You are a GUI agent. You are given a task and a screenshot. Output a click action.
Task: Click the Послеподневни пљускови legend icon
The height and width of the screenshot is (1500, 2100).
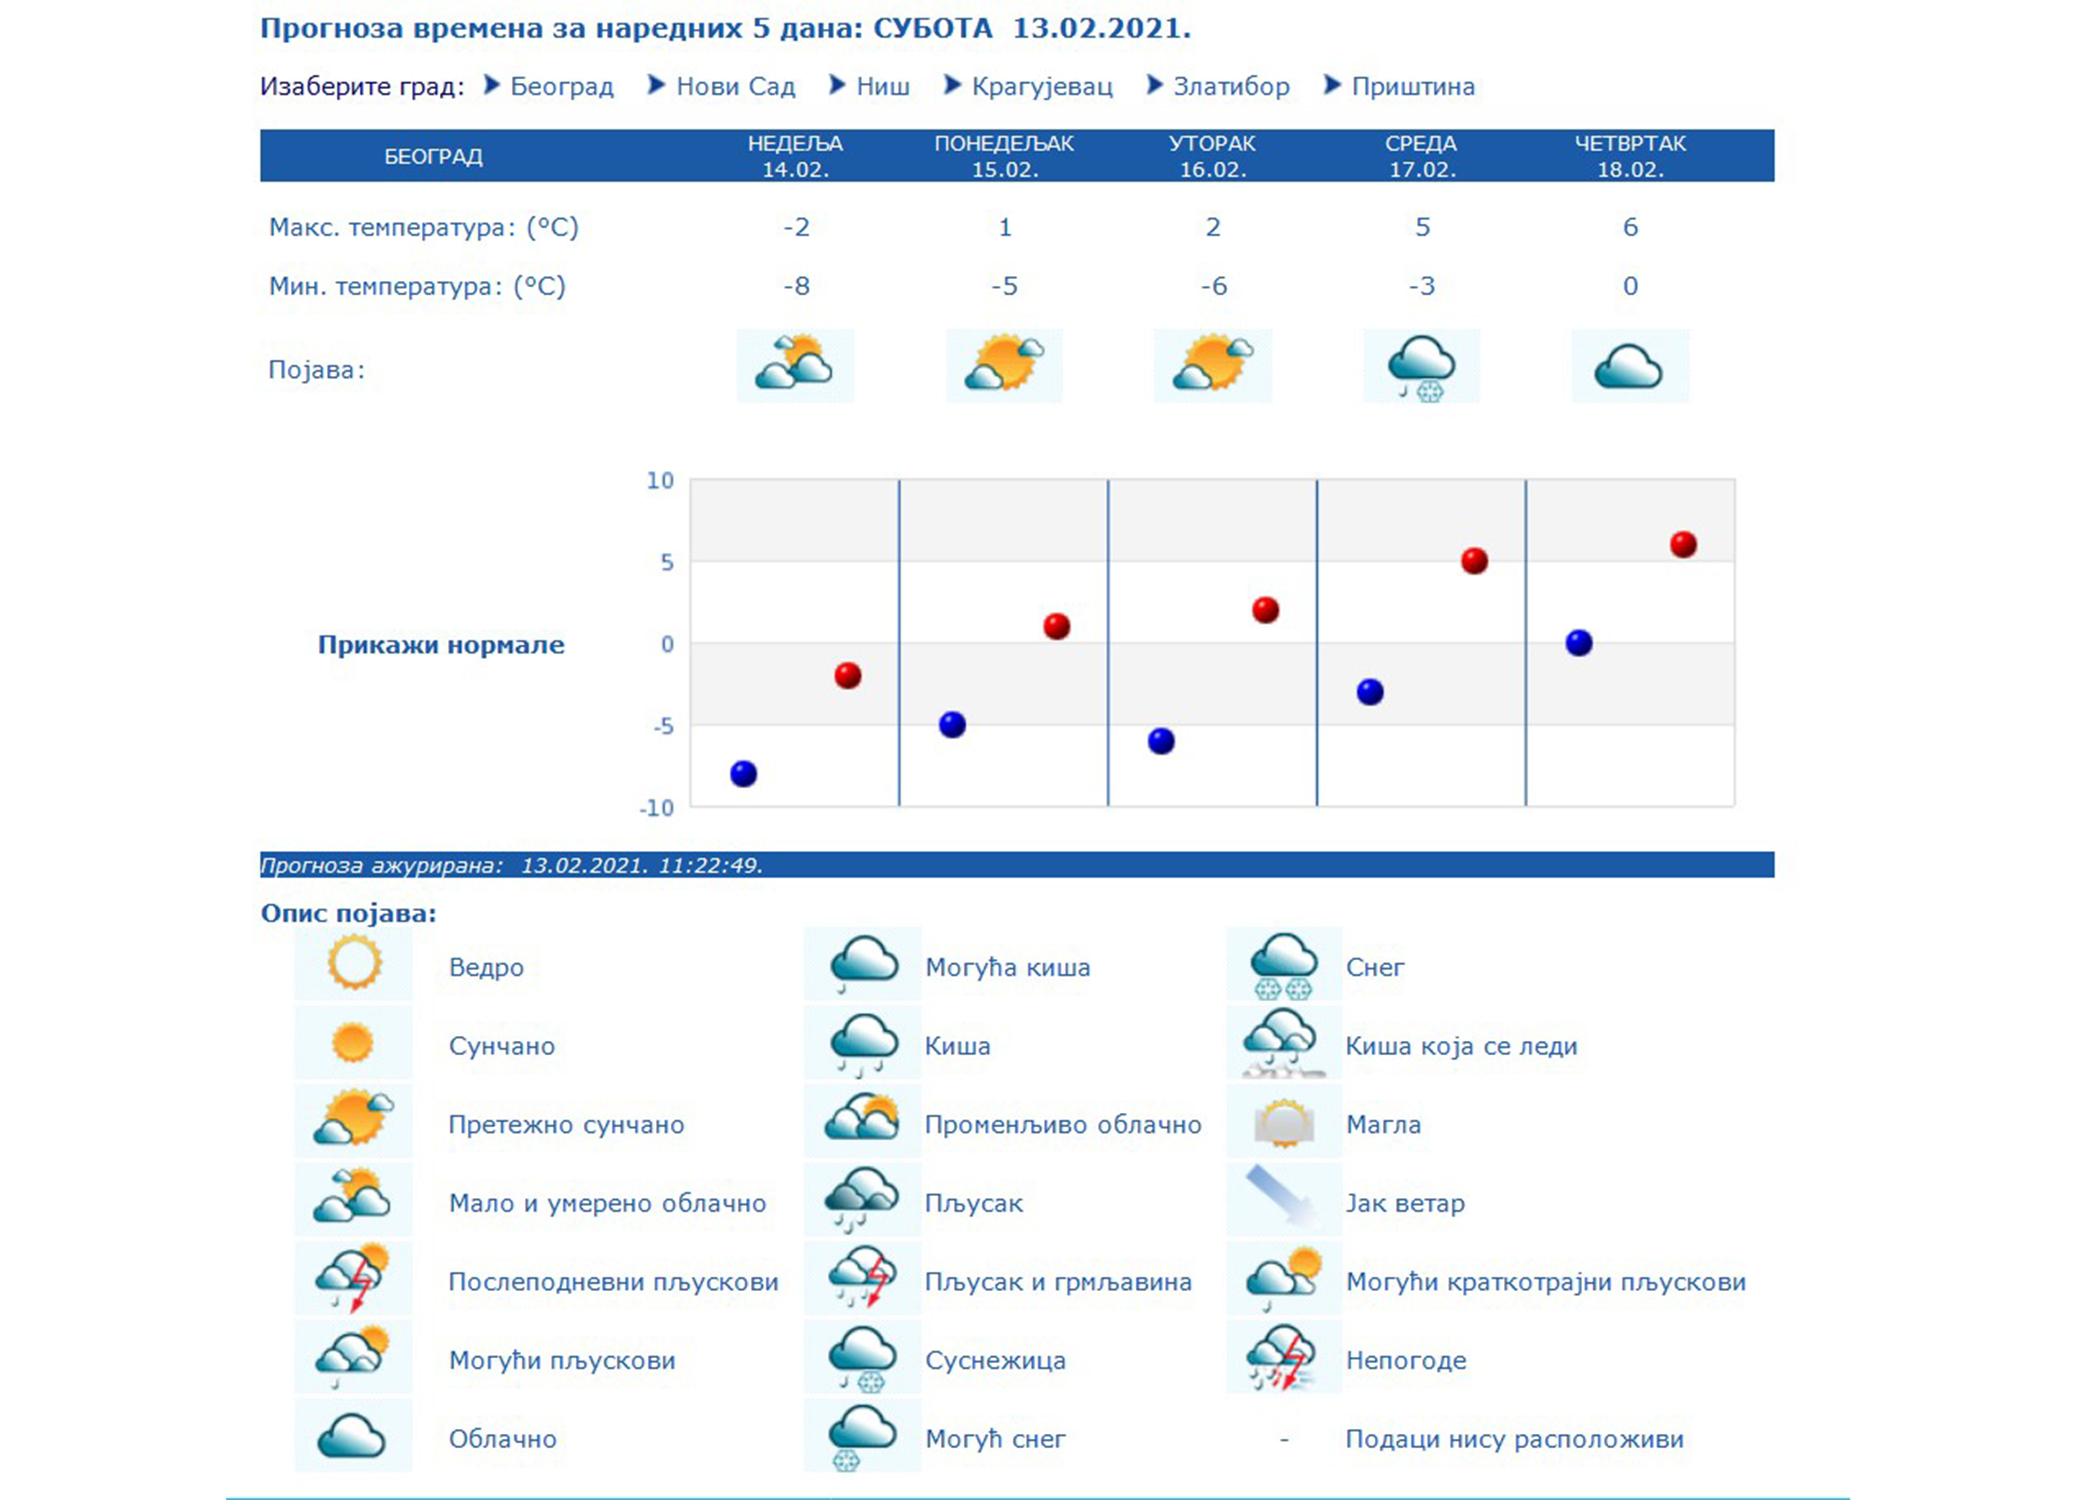point(353,1278)
